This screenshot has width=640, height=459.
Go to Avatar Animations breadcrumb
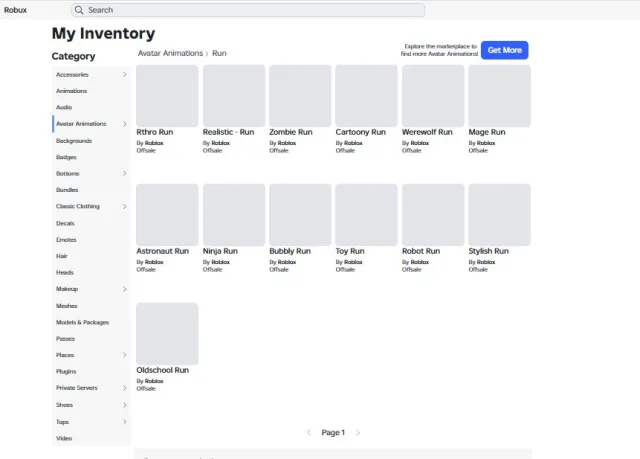170,53
